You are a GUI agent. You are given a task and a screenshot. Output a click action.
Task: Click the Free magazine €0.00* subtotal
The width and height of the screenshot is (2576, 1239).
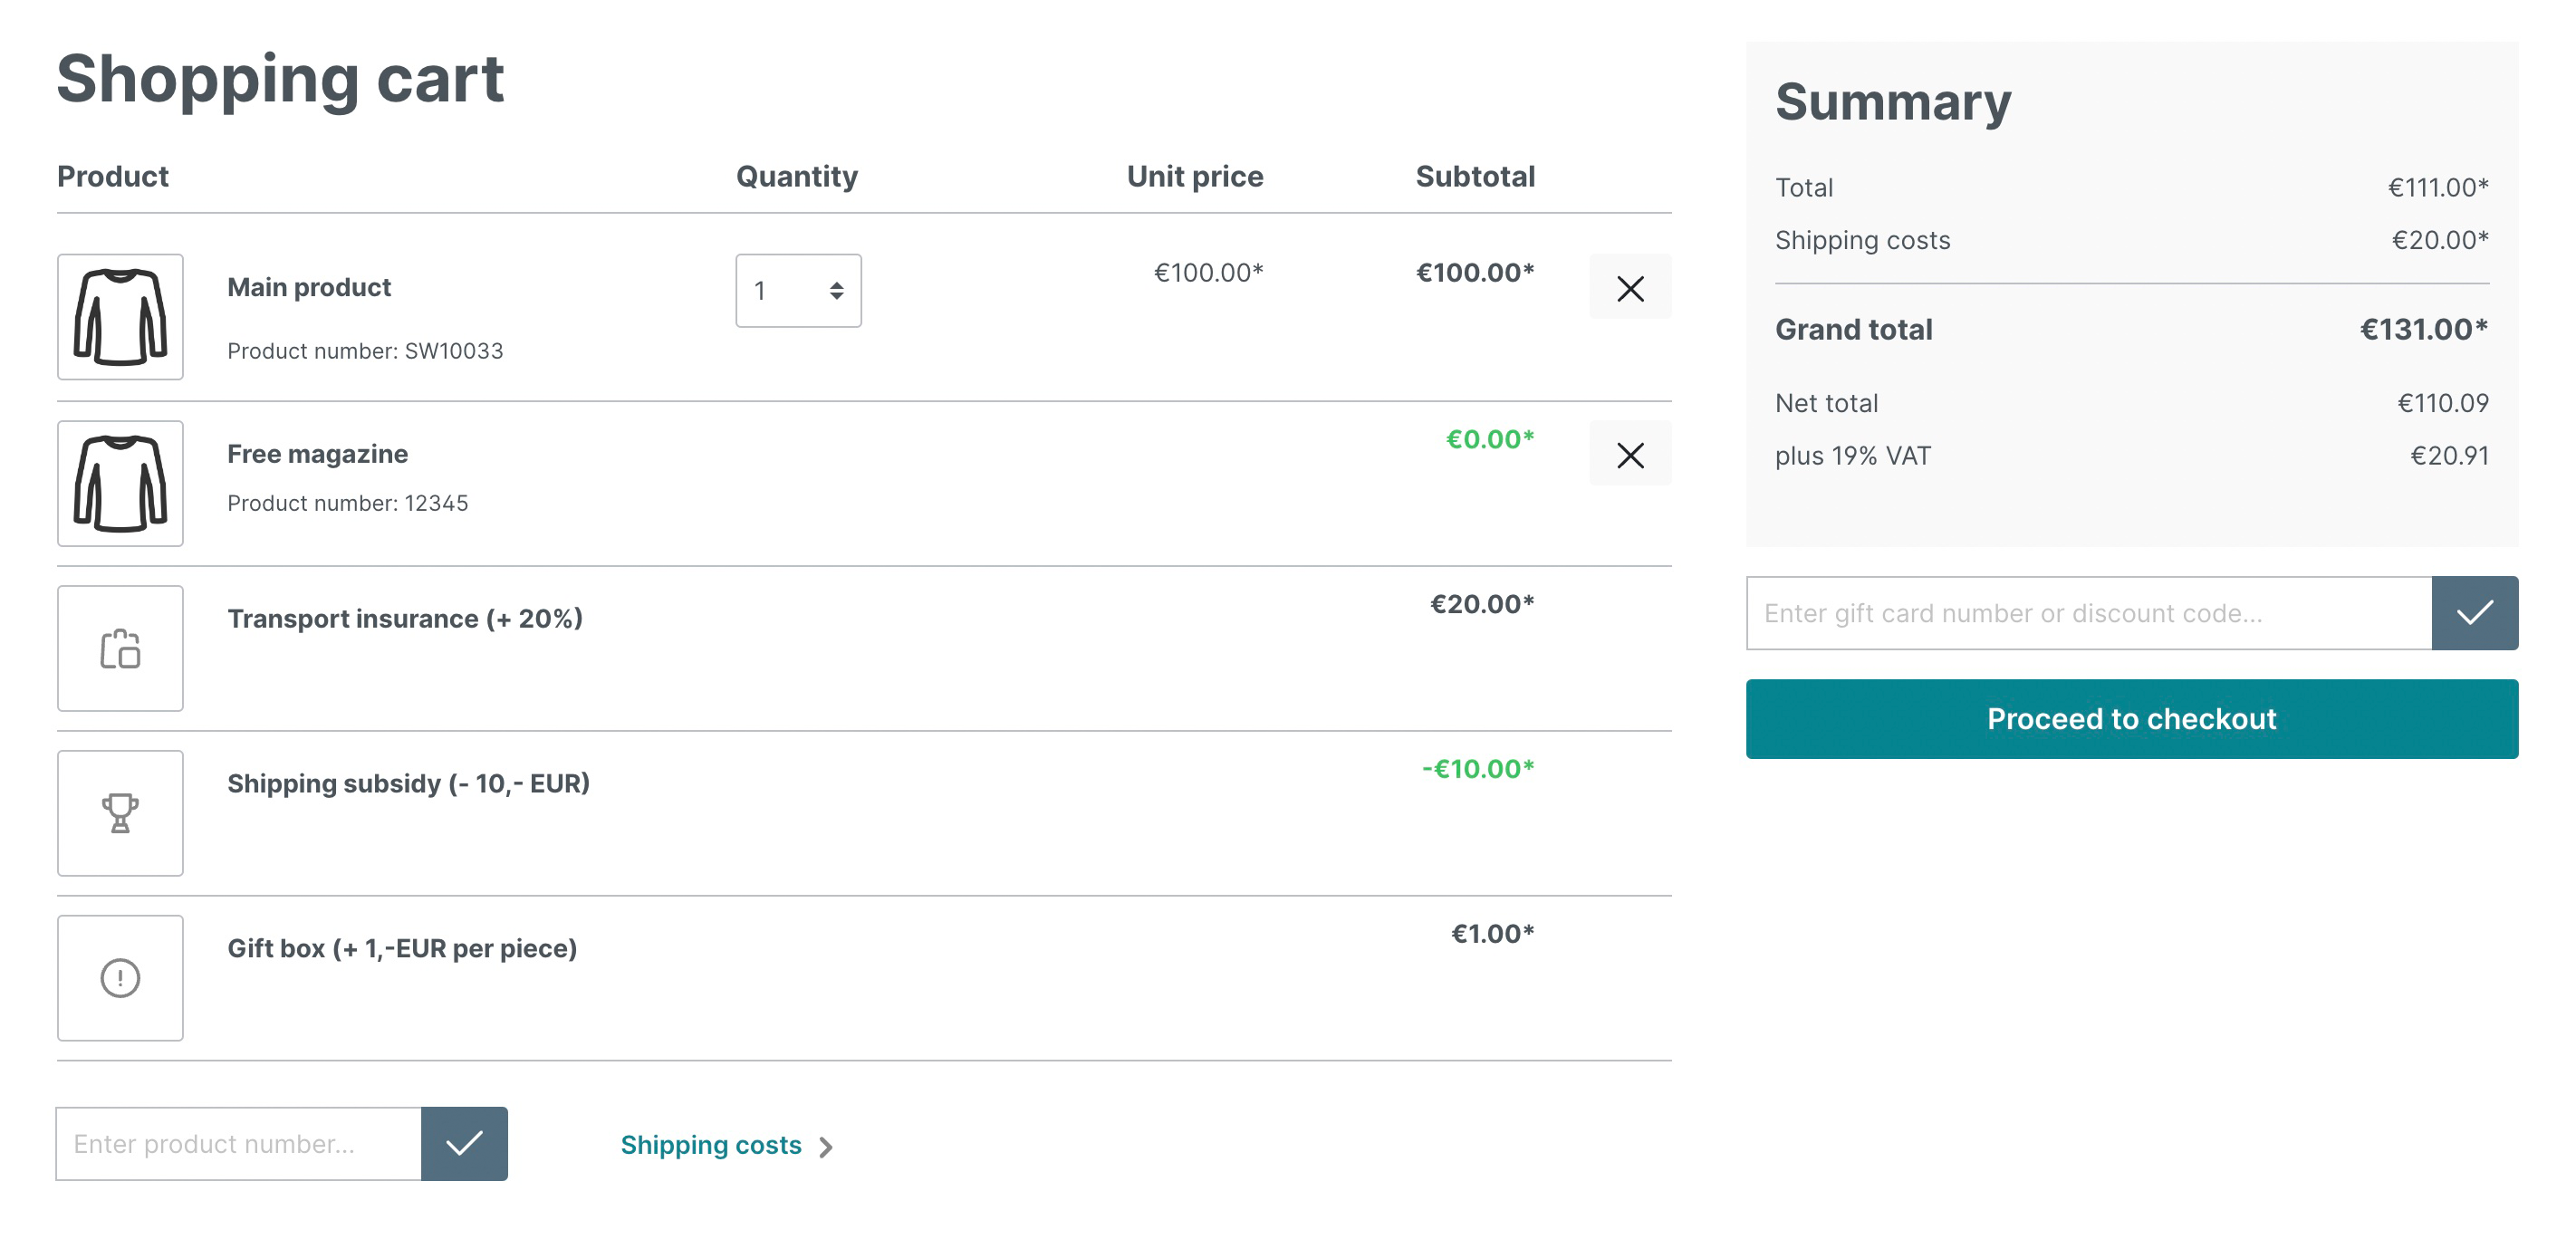click(1490, 439)
